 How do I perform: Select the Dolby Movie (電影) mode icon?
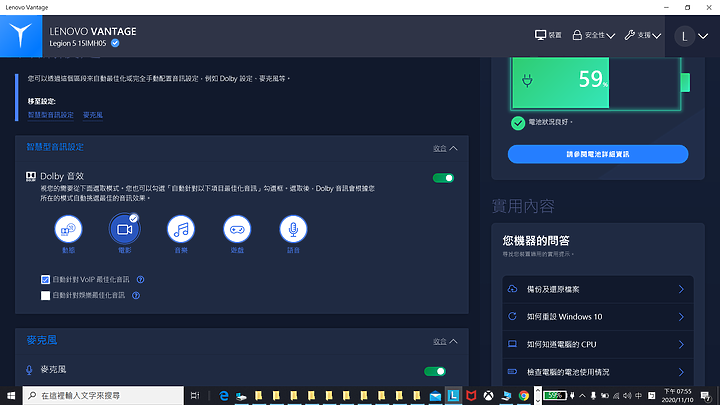[x=124, y=229]
